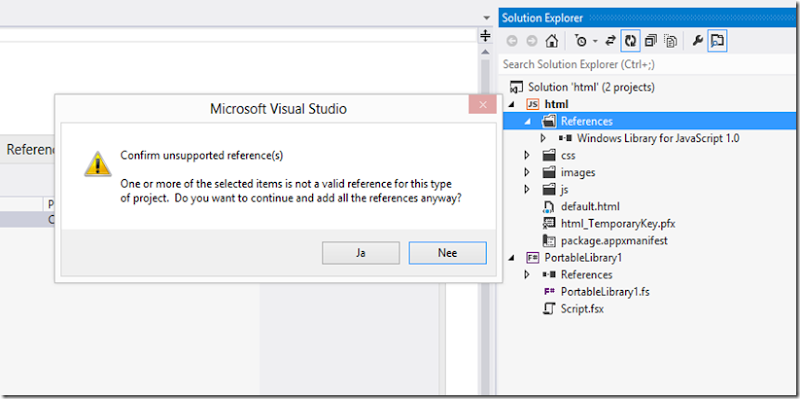The image size is (800, 399).
Task: Select the PortableLibrary1.fs file name
Action: (605, 292)
